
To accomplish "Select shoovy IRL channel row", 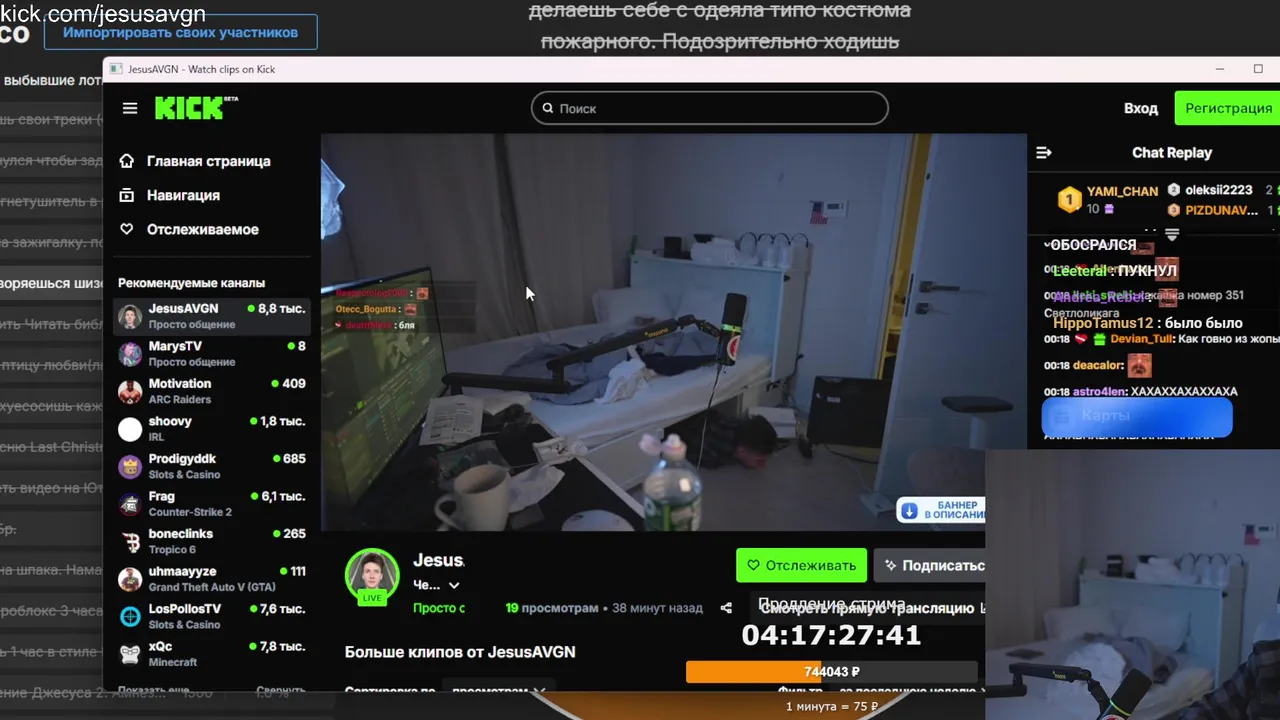I will click(211, 429).
